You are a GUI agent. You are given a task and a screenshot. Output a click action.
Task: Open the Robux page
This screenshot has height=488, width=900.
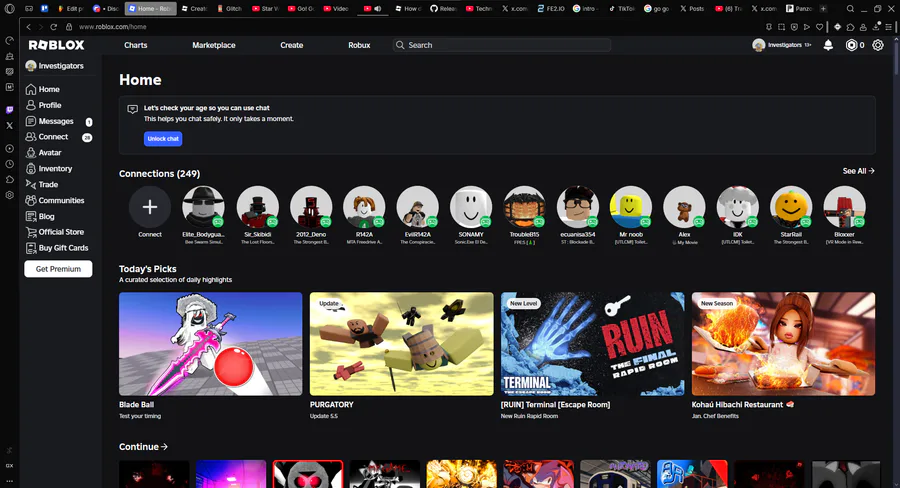coord(359,45)
